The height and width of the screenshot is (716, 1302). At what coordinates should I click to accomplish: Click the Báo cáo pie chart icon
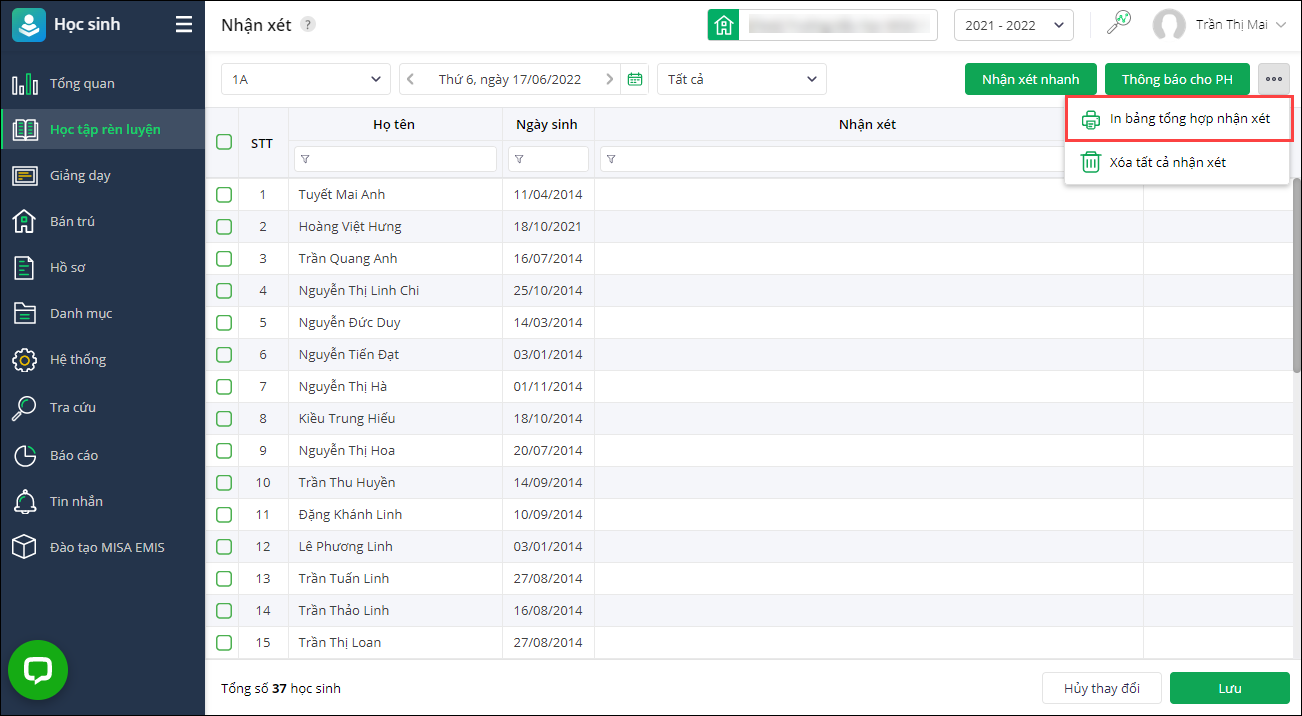click(x=25, y=455)
